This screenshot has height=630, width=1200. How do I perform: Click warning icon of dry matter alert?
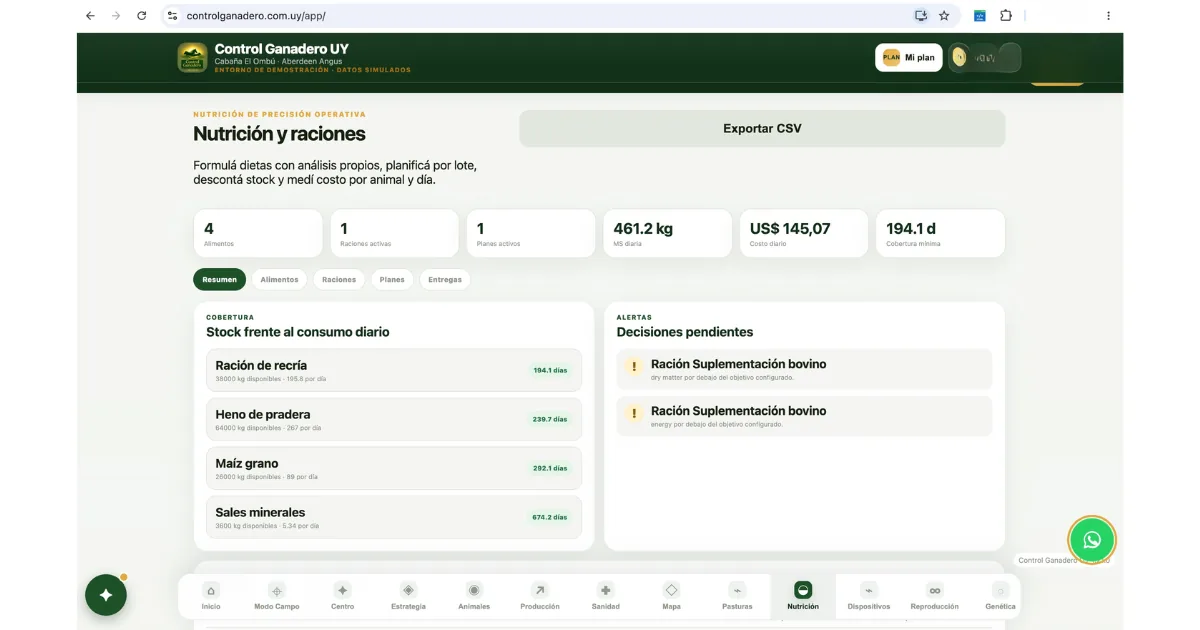point(634,367)
